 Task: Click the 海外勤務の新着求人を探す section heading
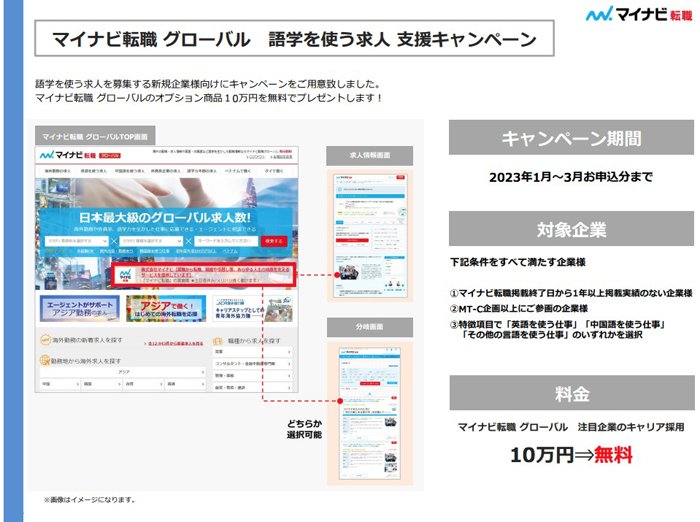(88, 340)
